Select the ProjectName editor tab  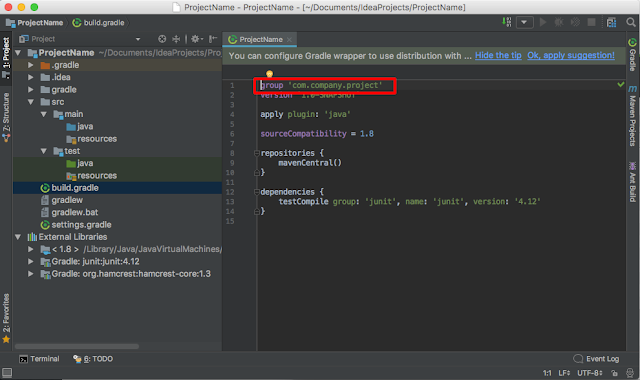point(260,39)
